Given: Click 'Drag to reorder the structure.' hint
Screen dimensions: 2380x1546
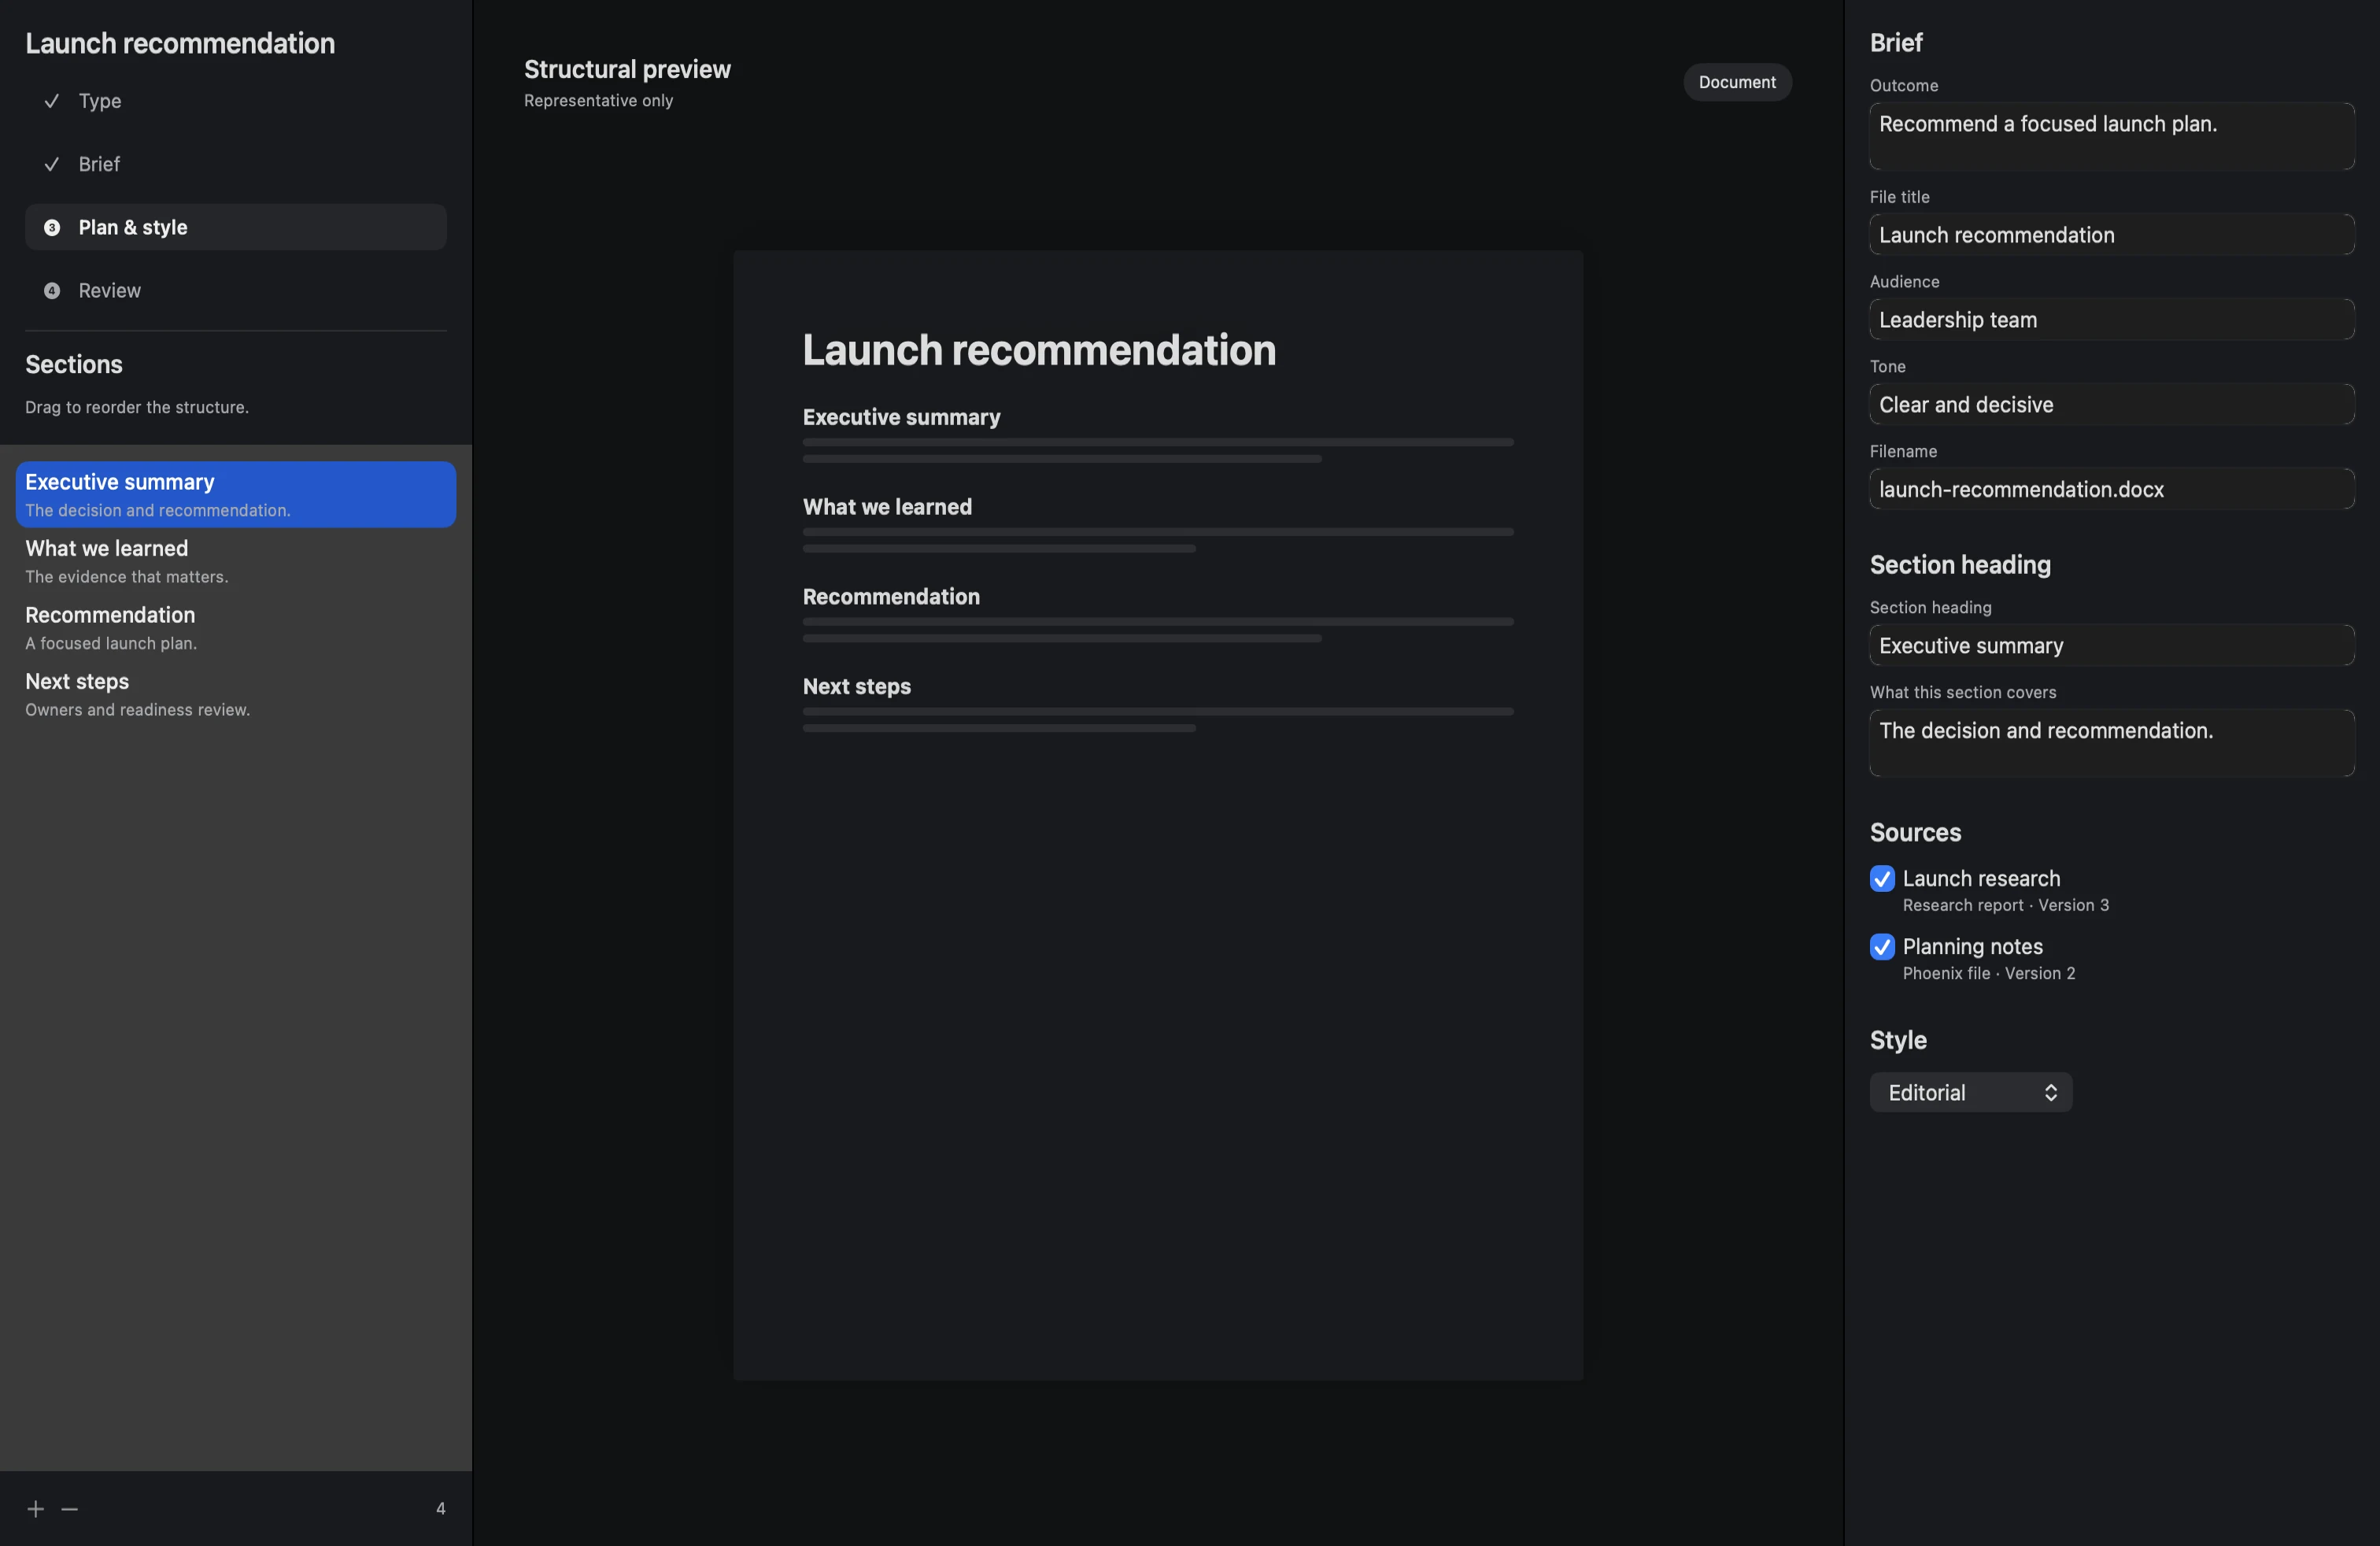Looking at the screenshot, I should pos(137,408).
